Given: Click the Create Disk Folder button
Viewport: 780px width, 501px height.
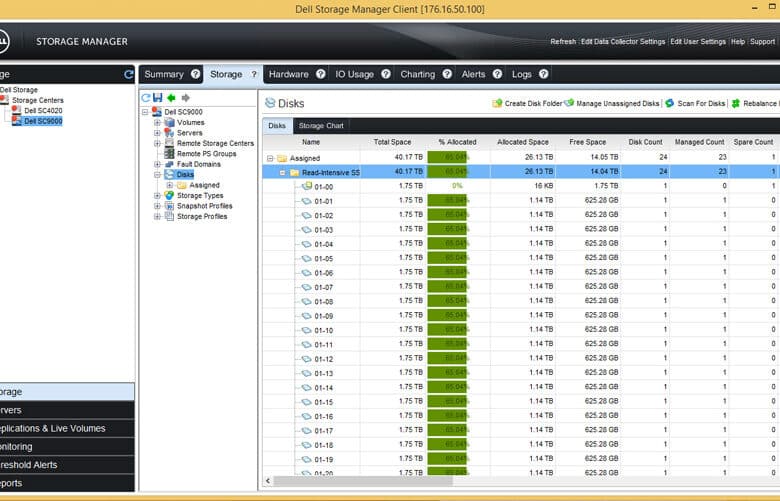Looking at the screenshot, I should click(527, 103).
